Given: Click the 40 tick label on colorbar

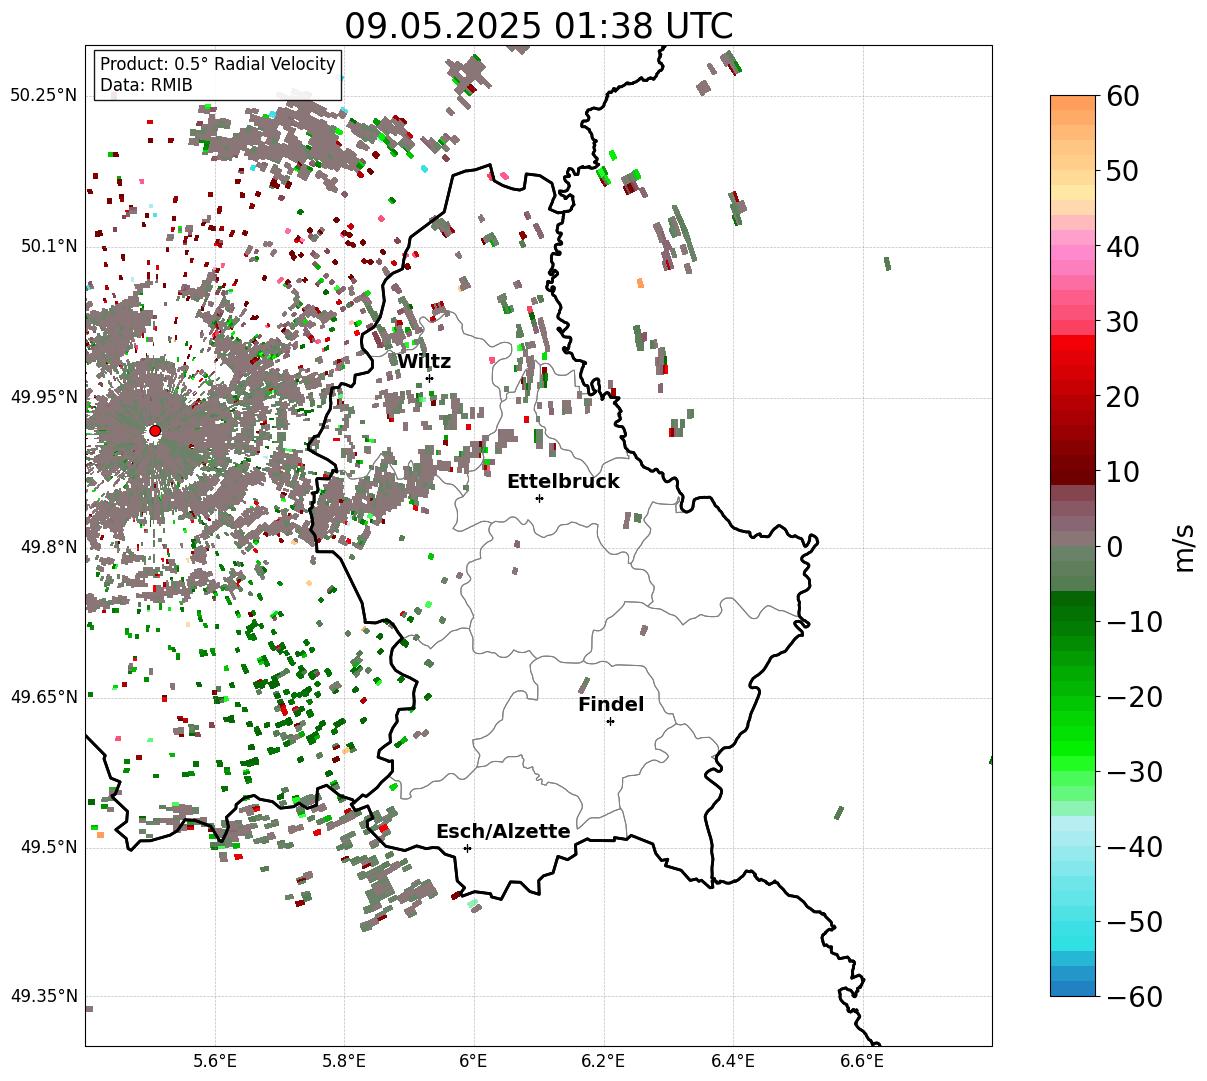Looking at the screenshot, I should pyautogui.click(x=1122, y=247).
